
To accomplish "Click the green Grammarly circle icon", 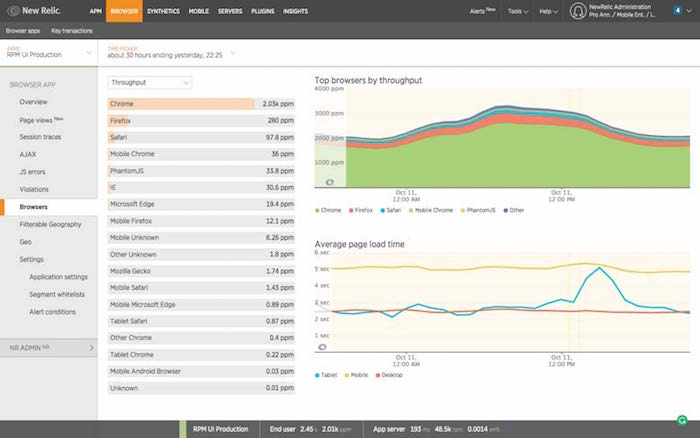I will click(682, 420).
